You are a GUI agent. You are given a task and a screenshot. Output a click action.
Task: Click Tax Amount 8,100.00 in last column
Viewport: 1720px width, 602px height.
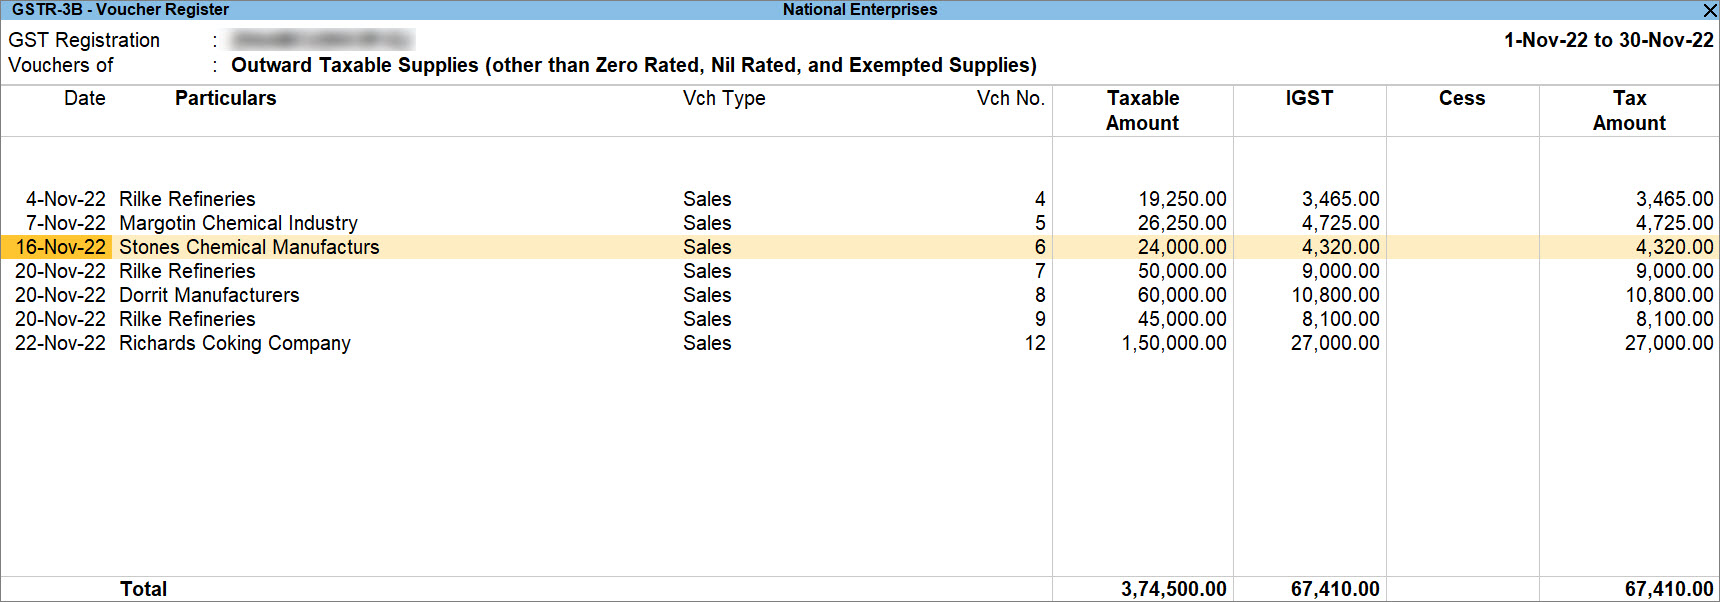coord(1674,319)
